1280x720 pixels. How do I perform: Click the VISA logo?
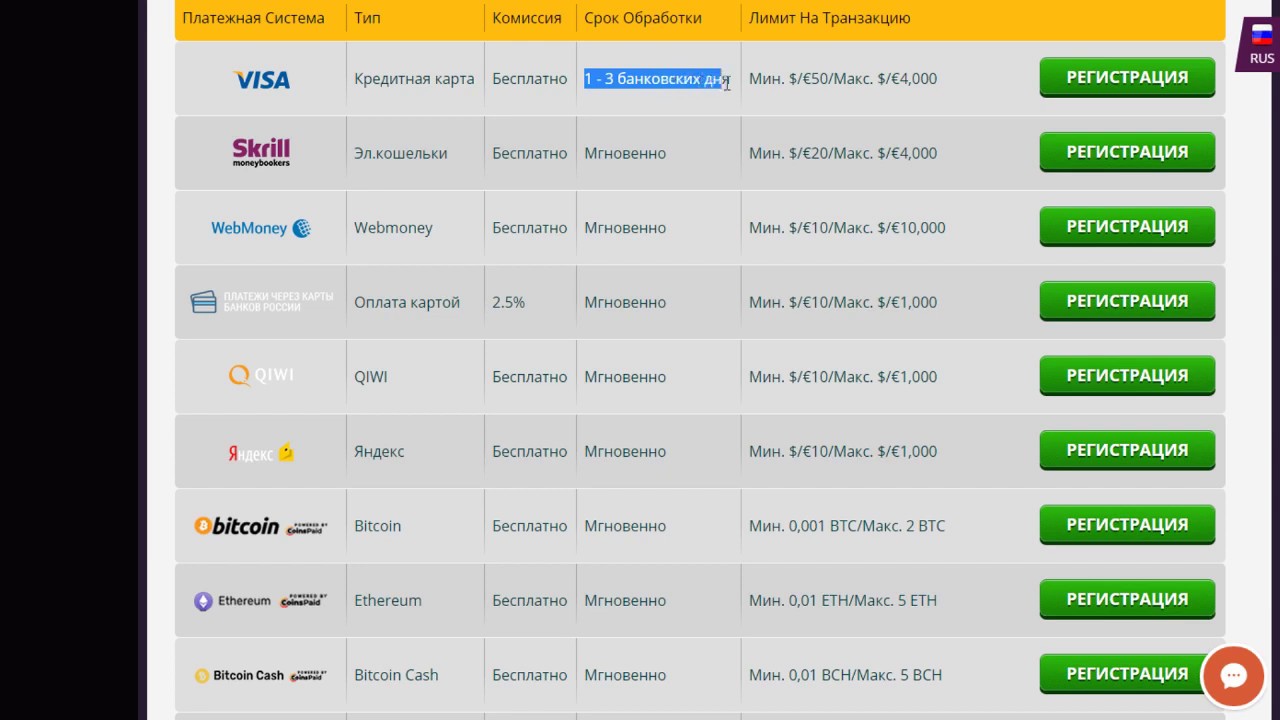click(261, 79)
